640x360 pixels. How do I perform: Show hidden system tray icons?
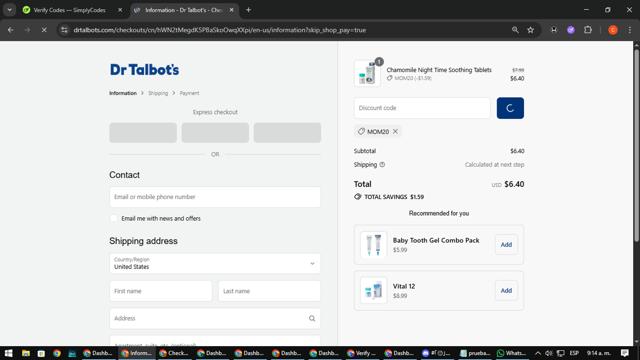538,353
